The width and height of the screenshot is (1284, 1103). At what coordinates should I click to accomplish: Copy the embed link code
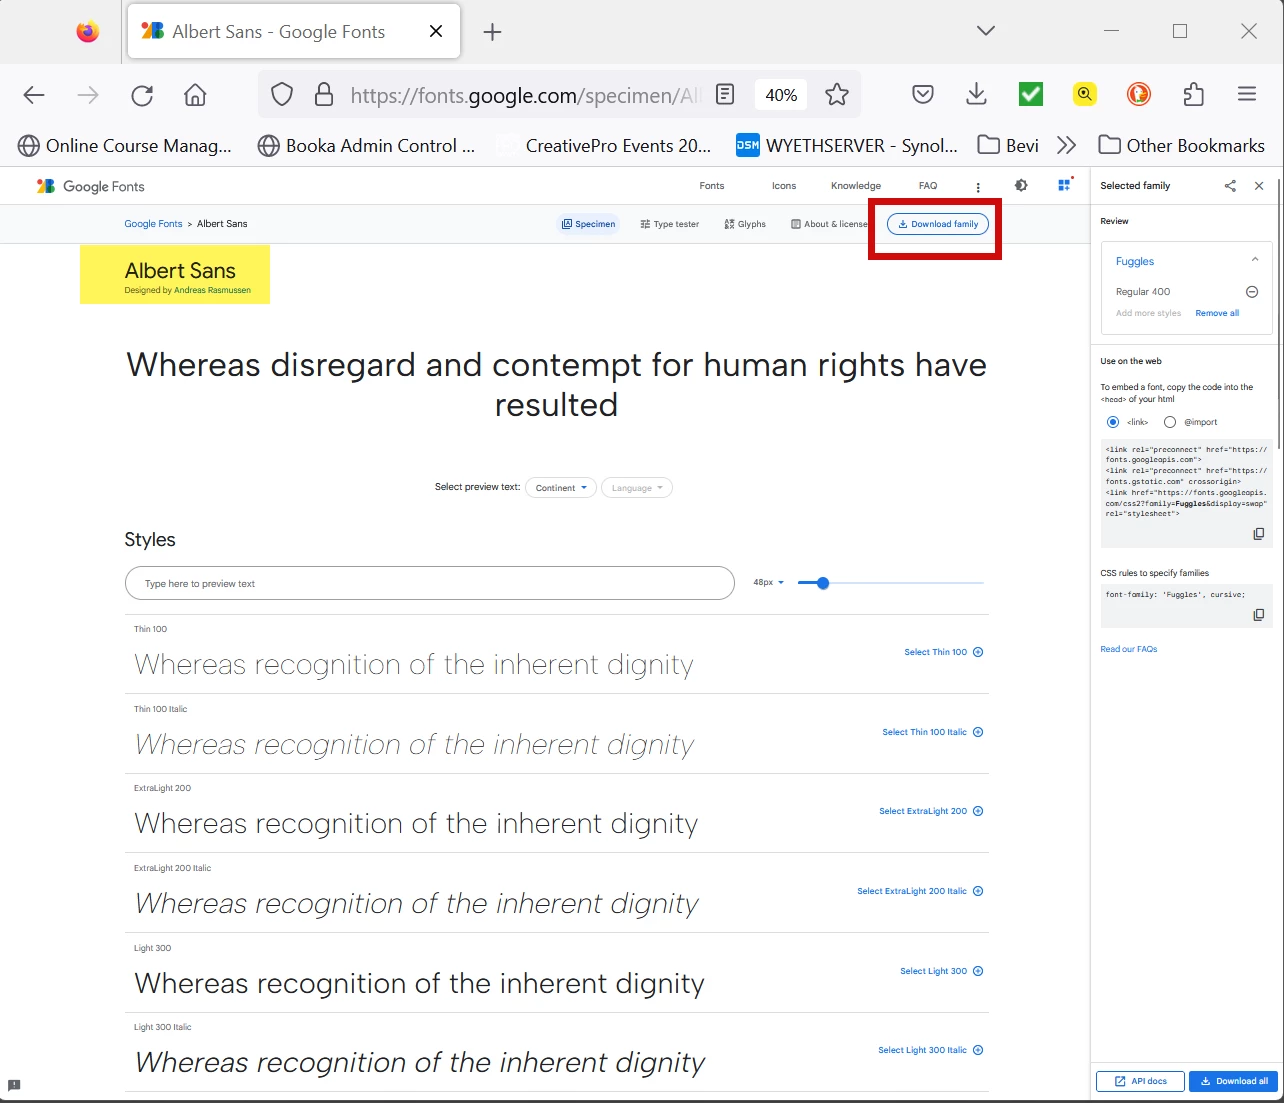tap(1259, 534)
